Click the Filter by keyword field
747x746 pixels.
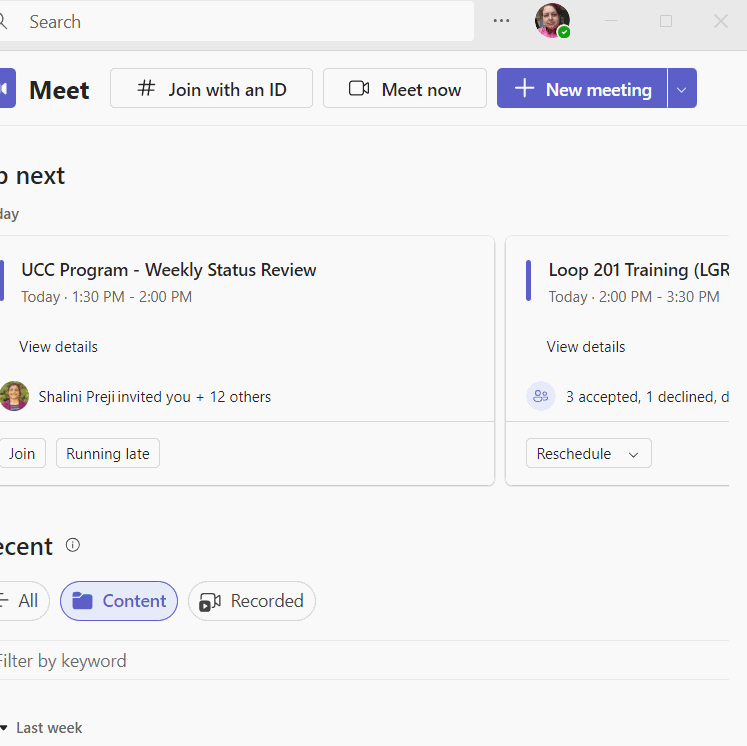200,661
